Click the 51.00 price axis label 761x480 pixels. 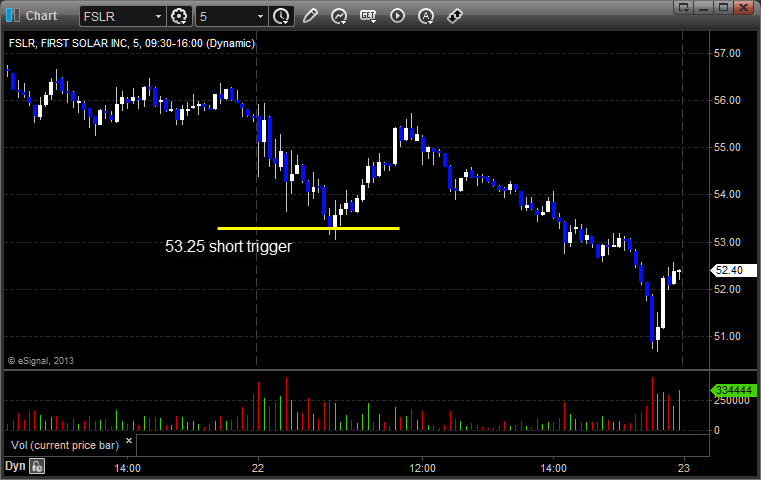(727, 336)
